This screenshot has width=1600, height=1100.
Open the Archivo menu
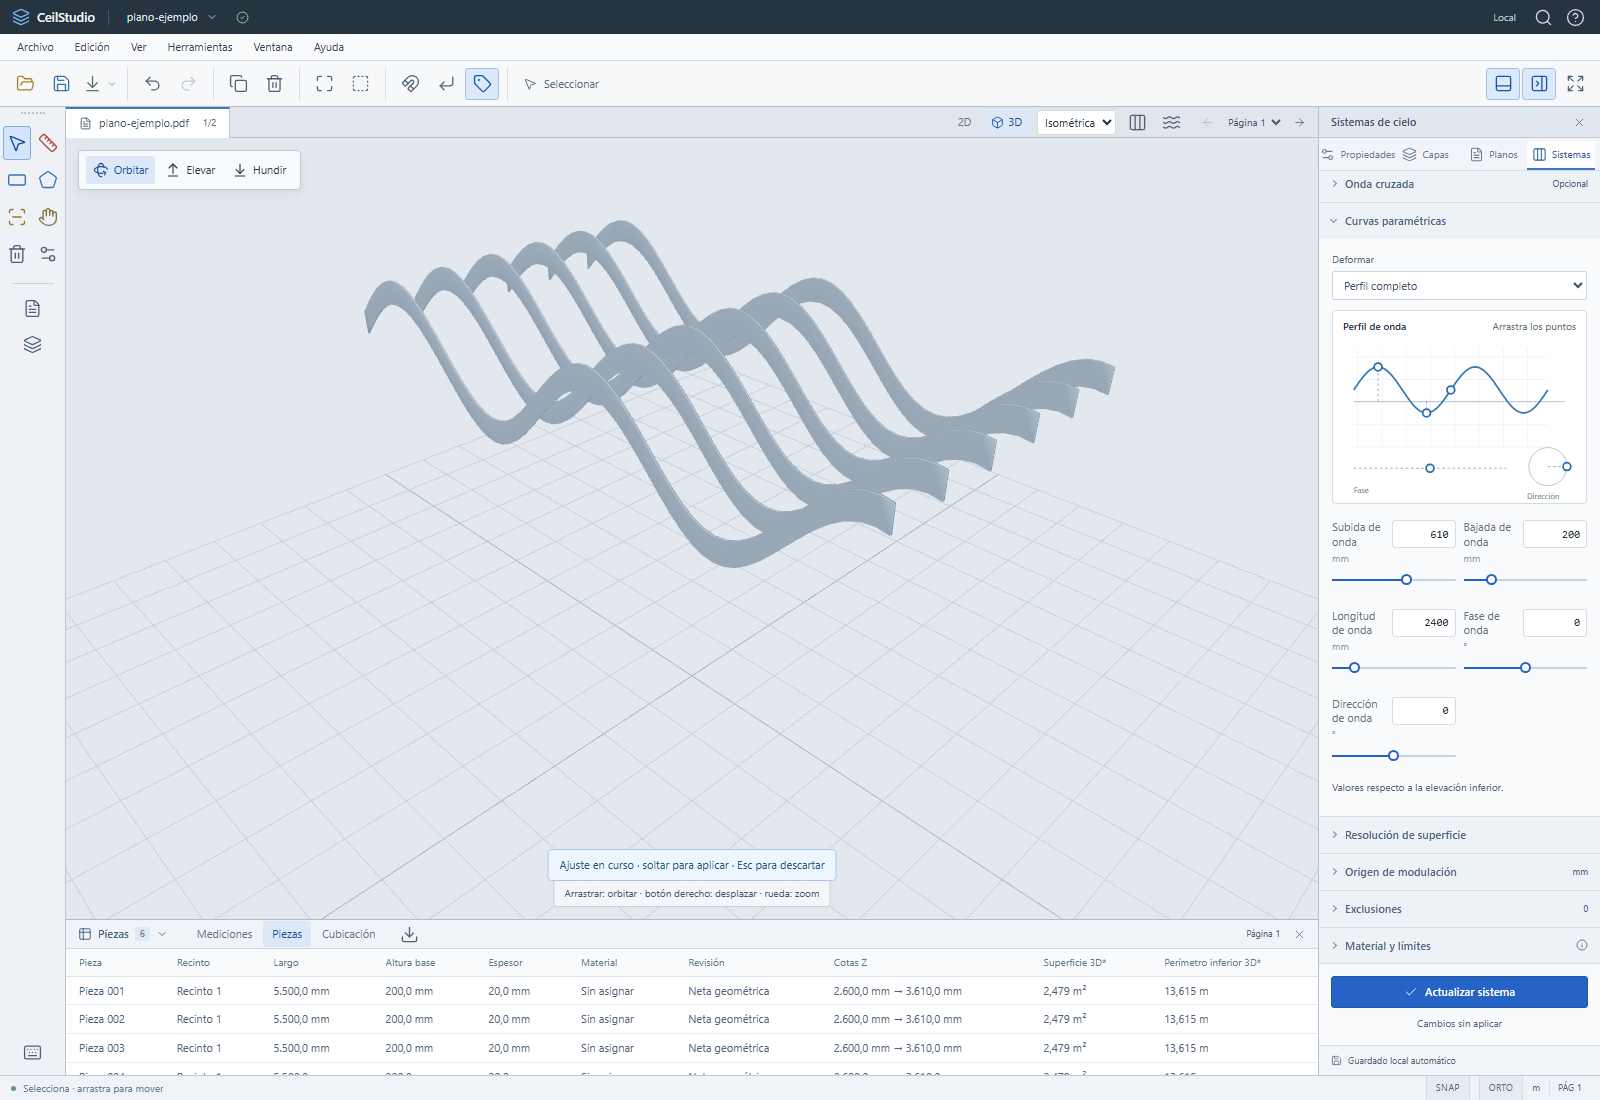[x=35, y=47]
